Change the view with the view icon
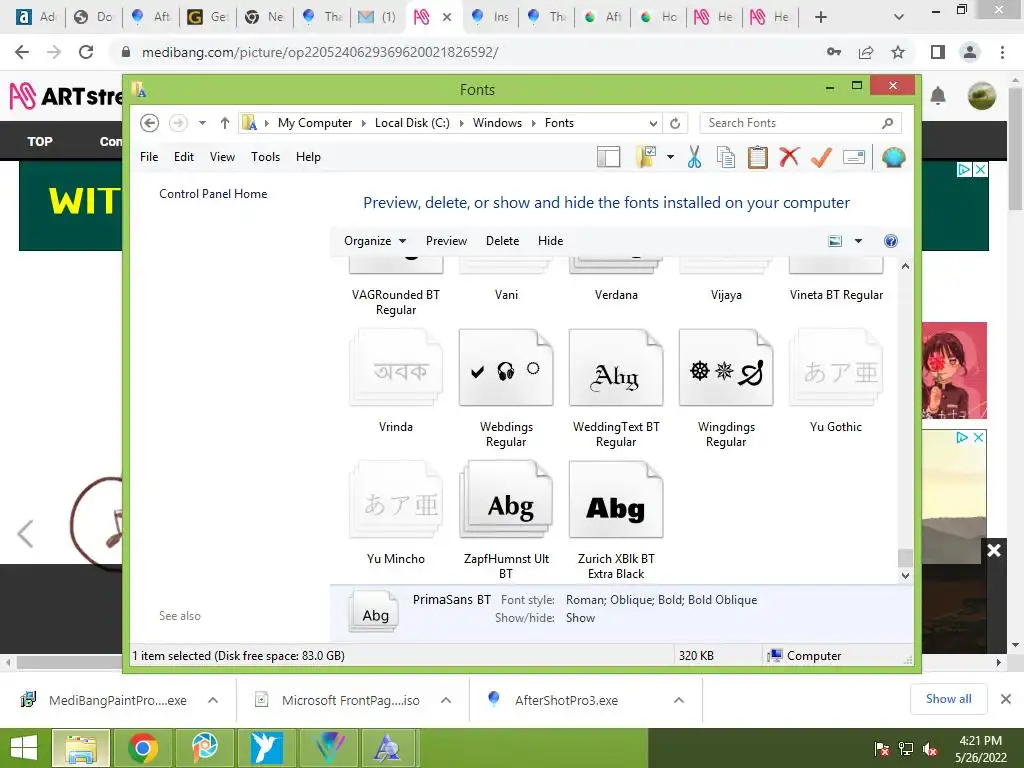The image size is (1024, 768). [835, 241]
